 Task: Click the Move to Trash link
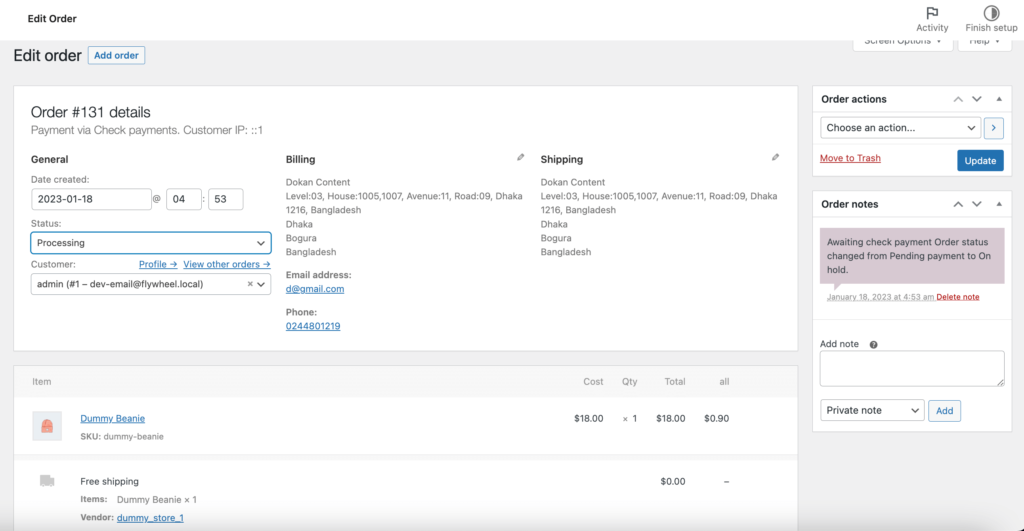point(850,158)
